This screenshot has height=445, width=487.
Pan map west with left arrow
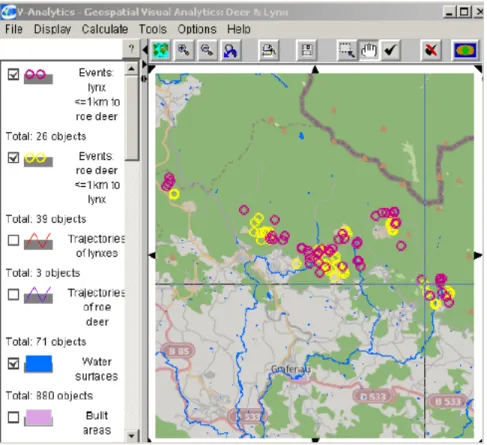pyautogui.click(x=152, y=255)
